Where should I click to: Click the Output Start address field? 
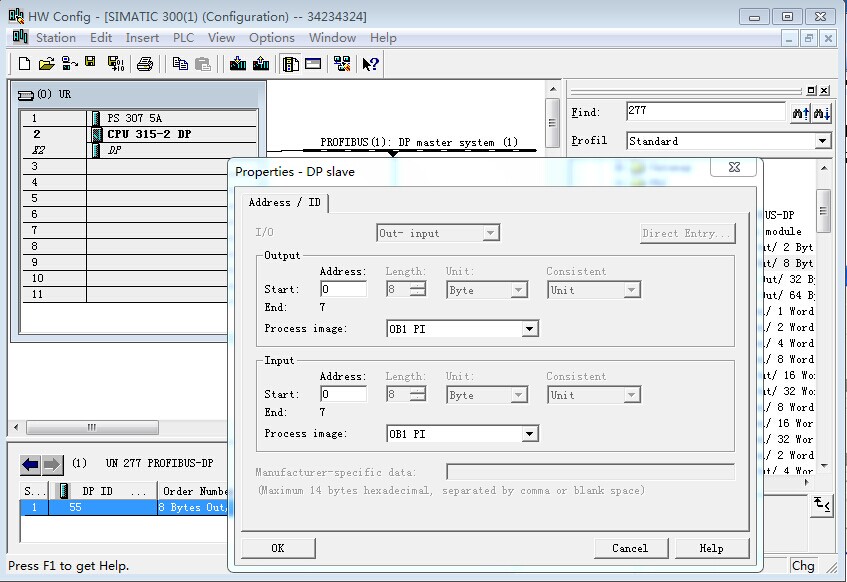[343, 290]
